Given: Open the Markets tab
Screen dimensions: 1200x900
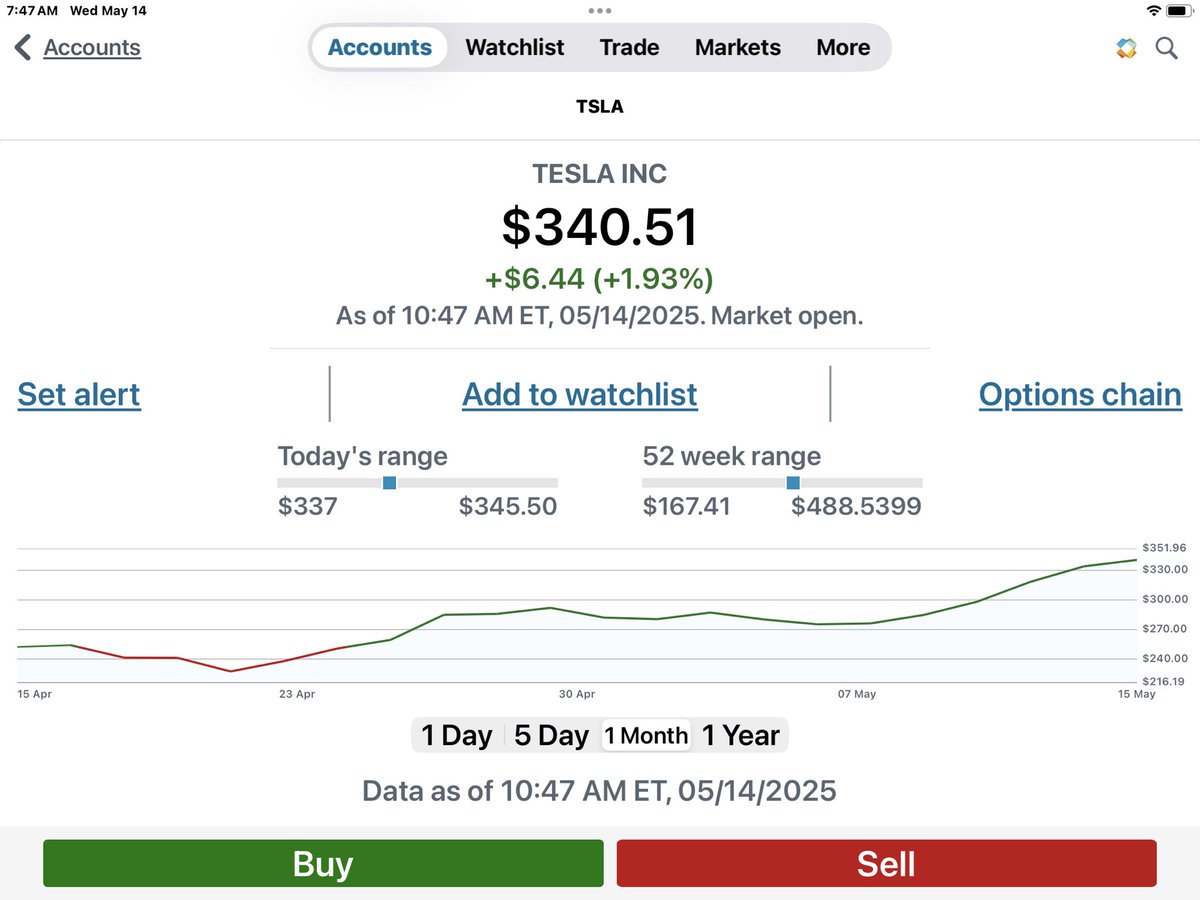Looking at the screenshot, I should [738, 47].
